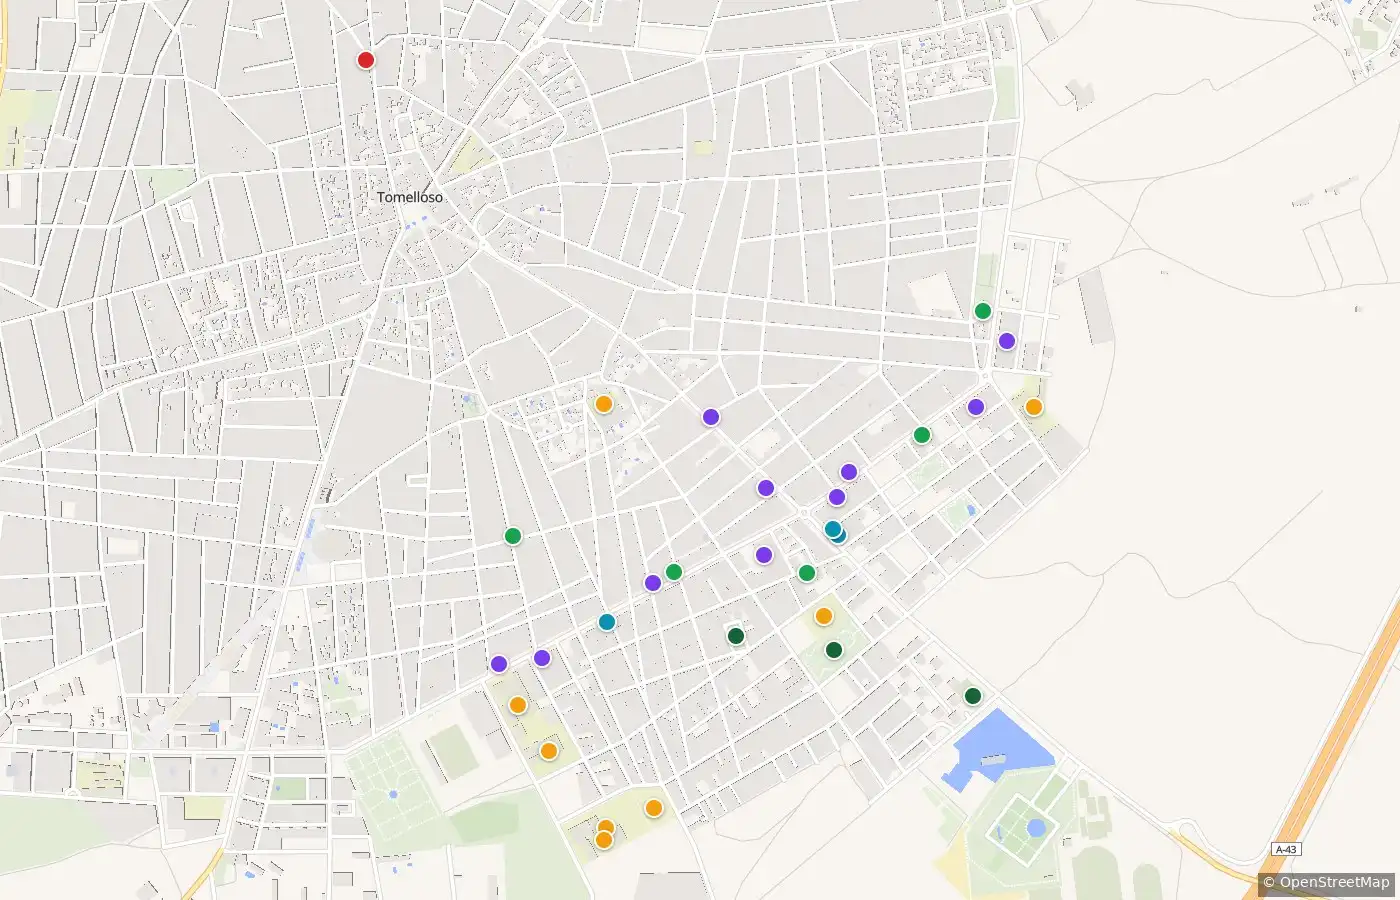Select the westernmost light green marker
Viewport: 1400px width, 900px height.
513,536
